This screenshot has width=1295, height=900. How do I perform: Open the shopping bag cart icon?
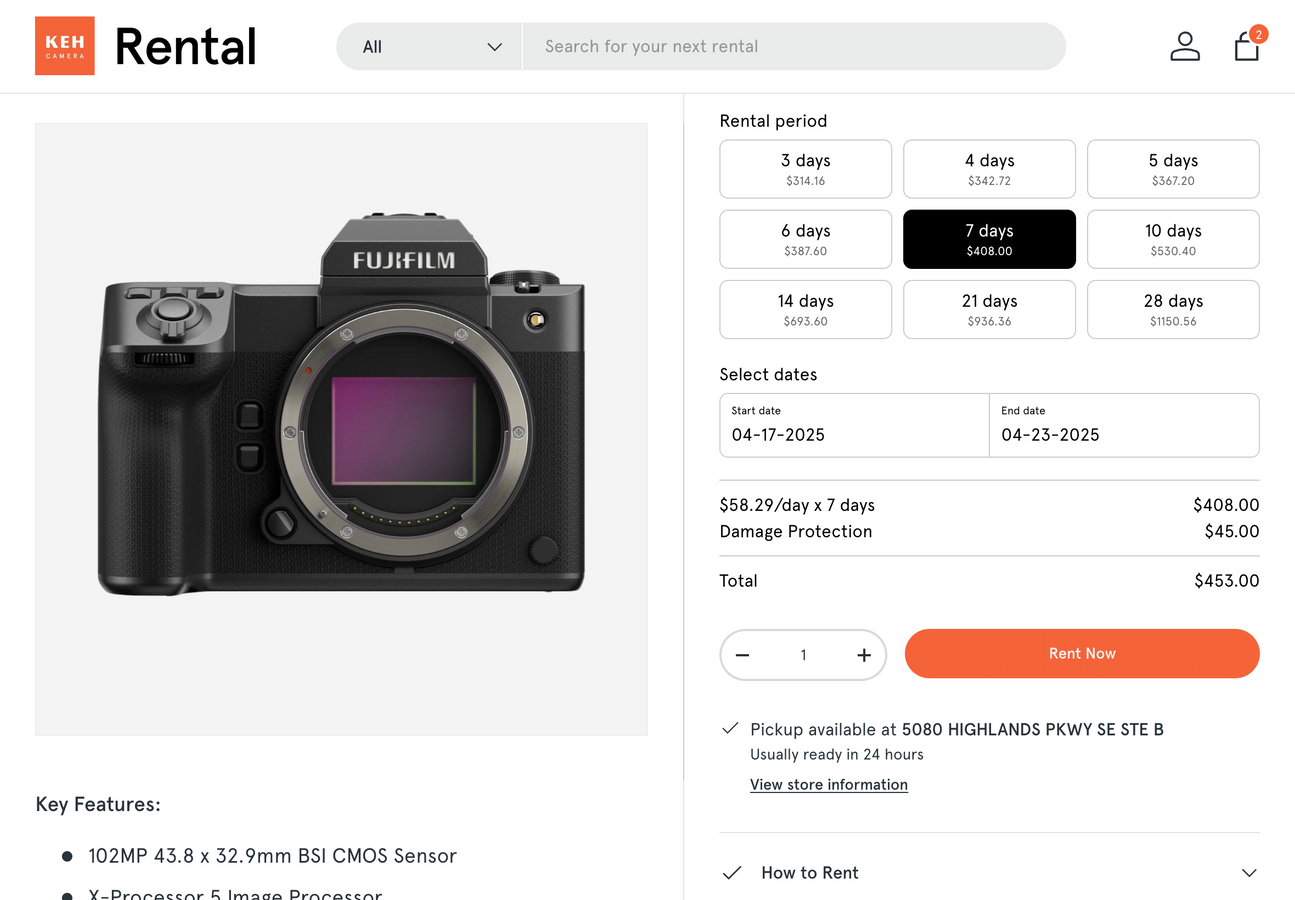pyautogui.click(x=1246, y=46)
